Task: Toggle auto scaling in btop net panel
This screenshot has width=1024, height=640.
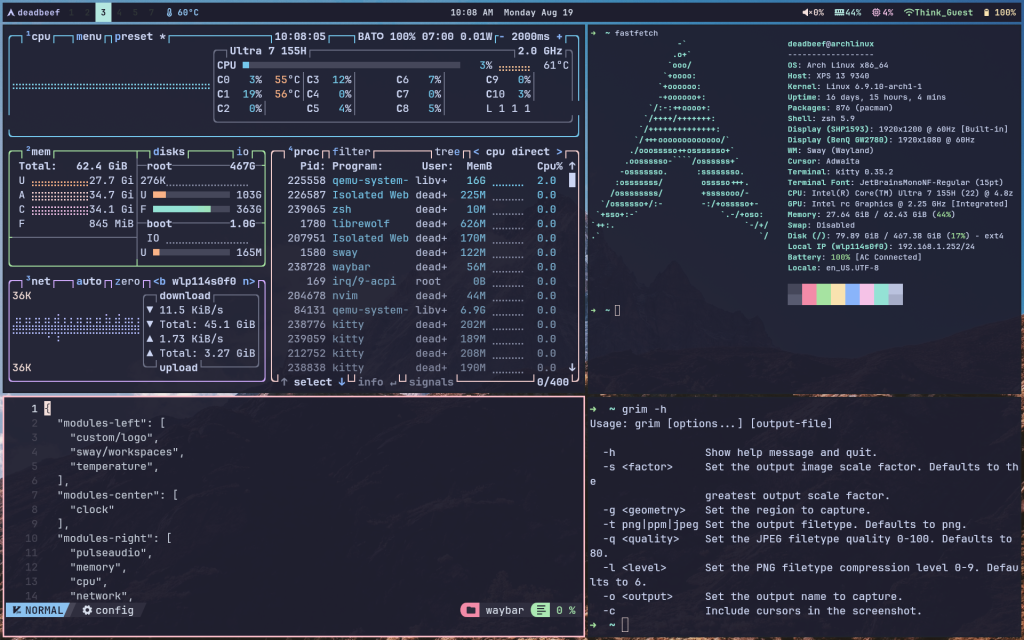Action: pos(89,282)
